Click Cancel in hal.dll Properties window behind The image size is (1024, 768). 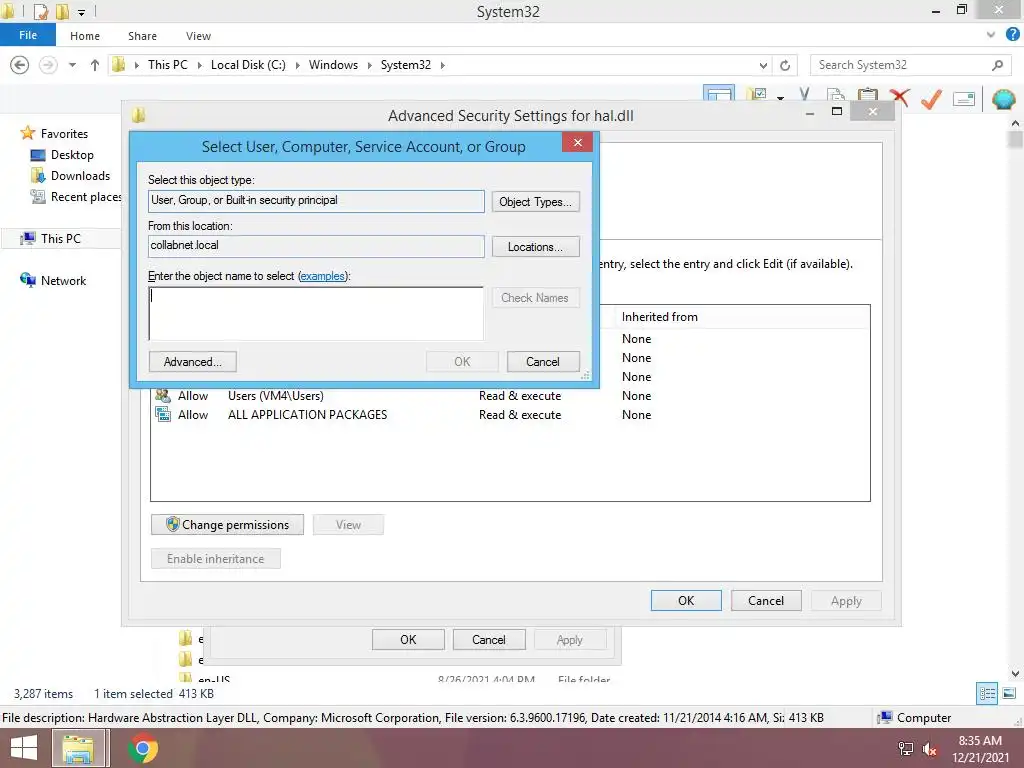pos(488,639)
